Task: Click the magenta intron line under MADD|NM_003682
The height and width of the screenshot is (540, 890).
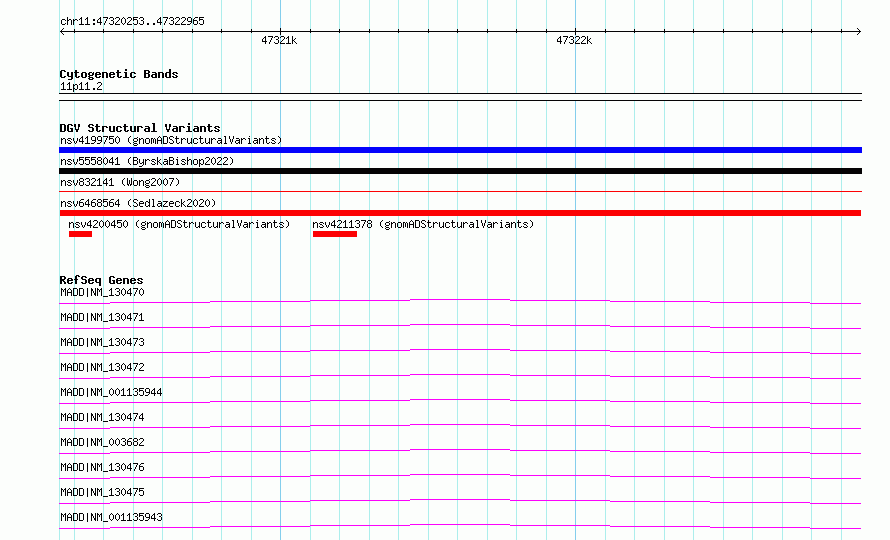Action: click(x=460, y=451)
